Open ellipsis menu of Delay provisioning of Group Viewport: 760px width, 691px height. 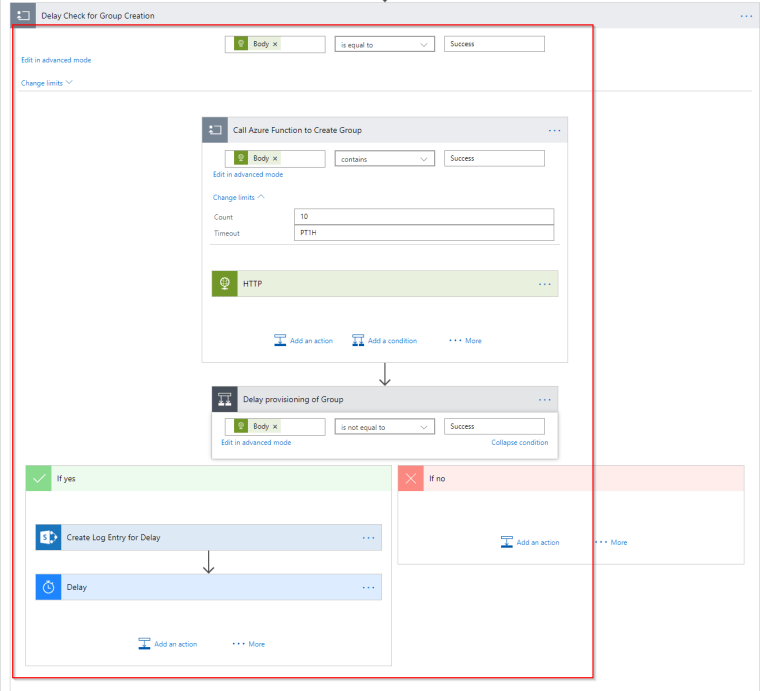[x=545, y=400]
